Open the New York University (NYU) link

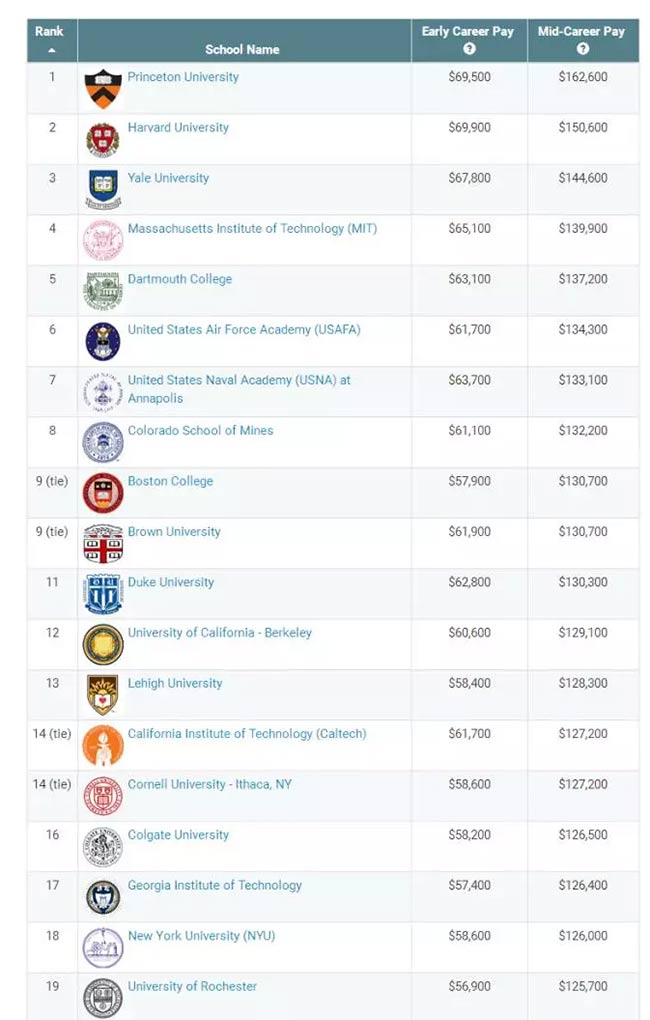[202, 936]
